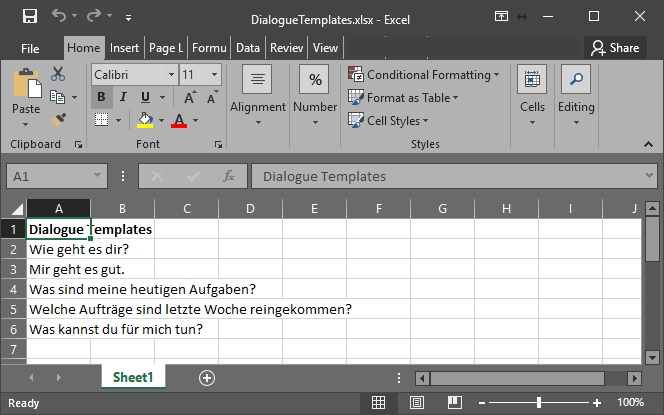The image size is (664, 415).
Task: Click the Share button
Action: coord(615,47)
